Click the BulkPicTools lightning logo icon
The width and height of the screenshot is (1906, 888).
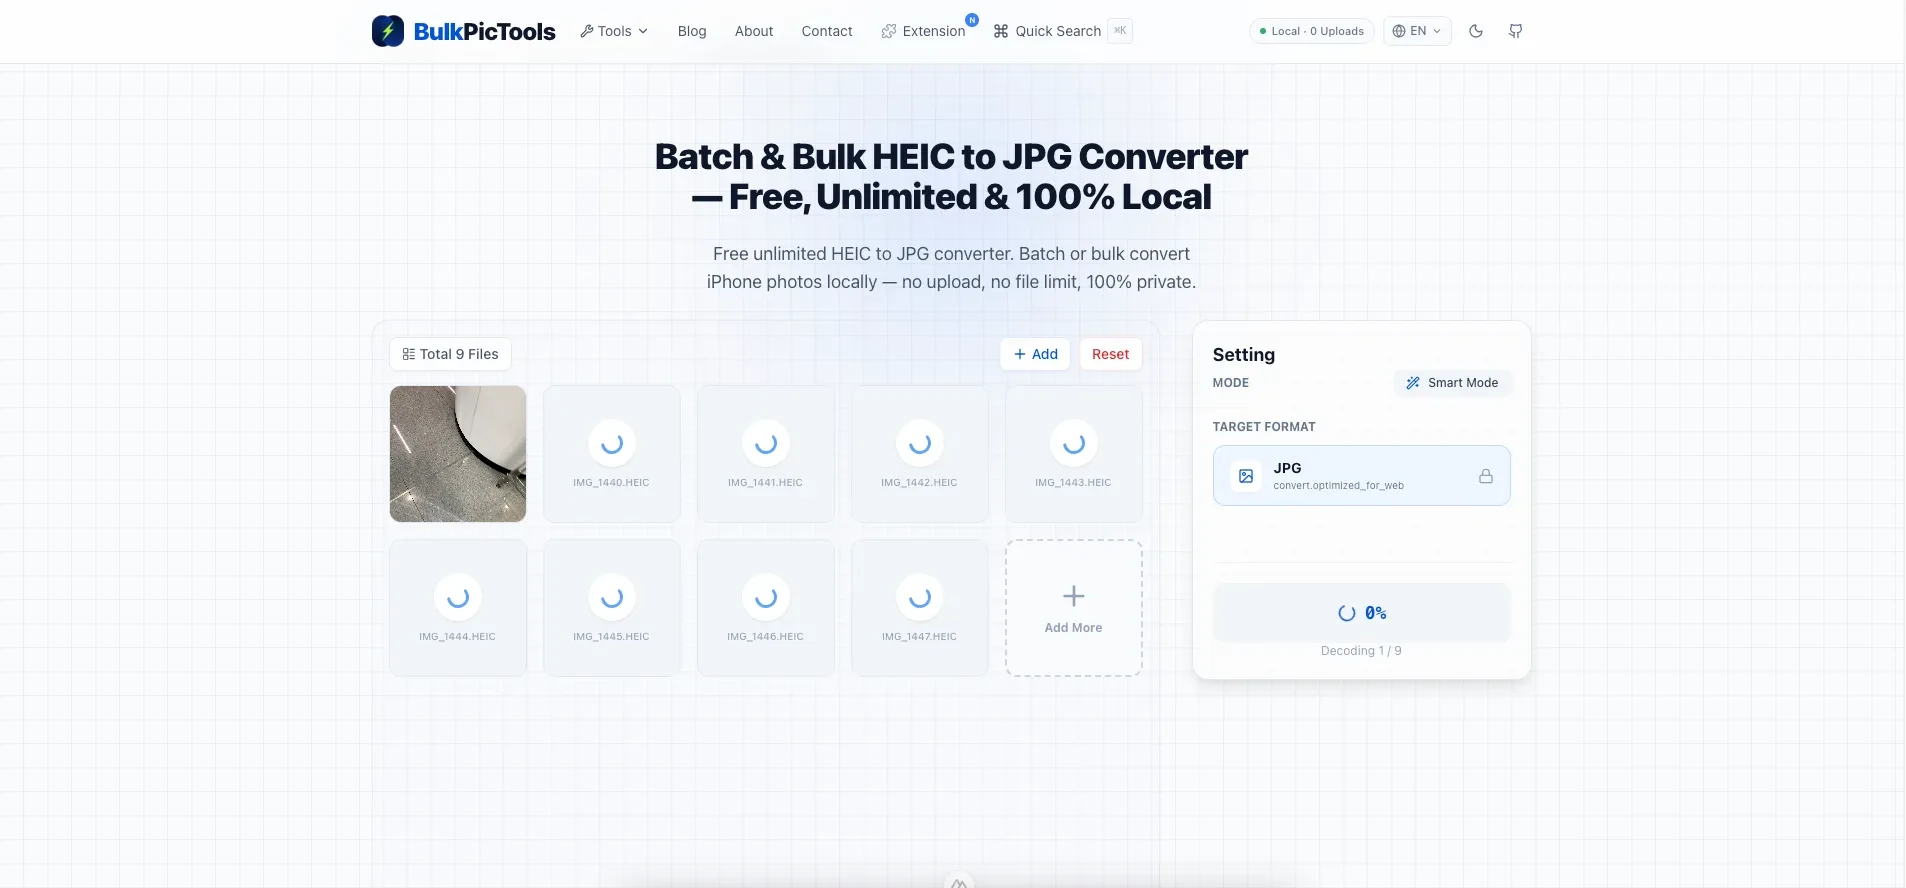click(388, 31)
